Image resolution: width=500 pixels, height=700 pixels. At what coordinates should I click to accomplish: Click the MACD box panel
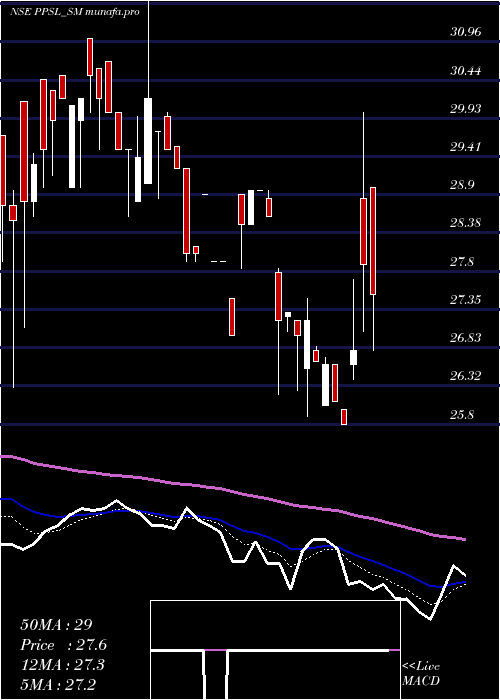(x=275, y=650)
